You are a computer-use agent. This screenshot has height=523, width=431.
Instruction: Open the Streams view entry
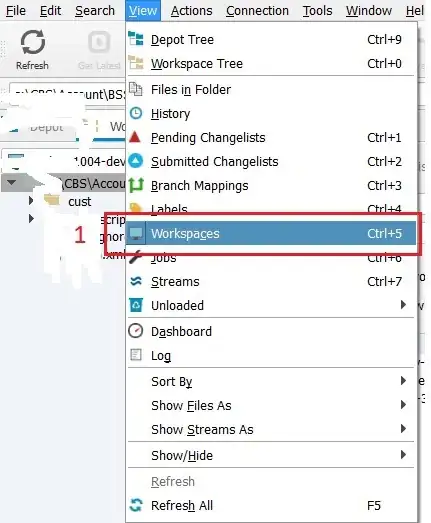click(x=271, y=282)
